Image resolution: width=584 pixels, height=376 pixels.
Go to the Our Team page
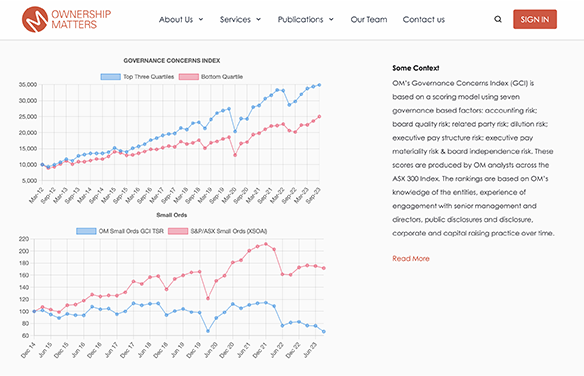[369, 19]
